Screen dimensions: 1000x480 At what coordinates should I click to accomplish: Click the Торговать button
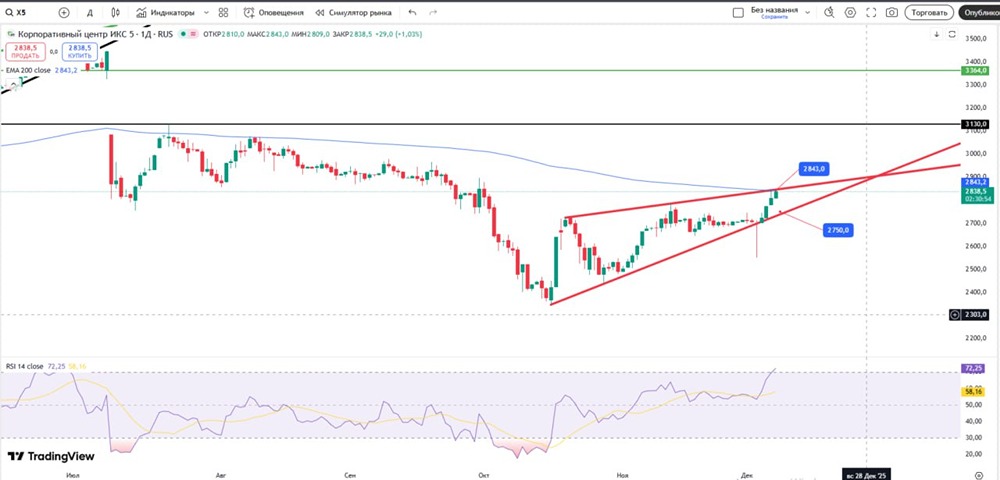click(x=929, y=12)
